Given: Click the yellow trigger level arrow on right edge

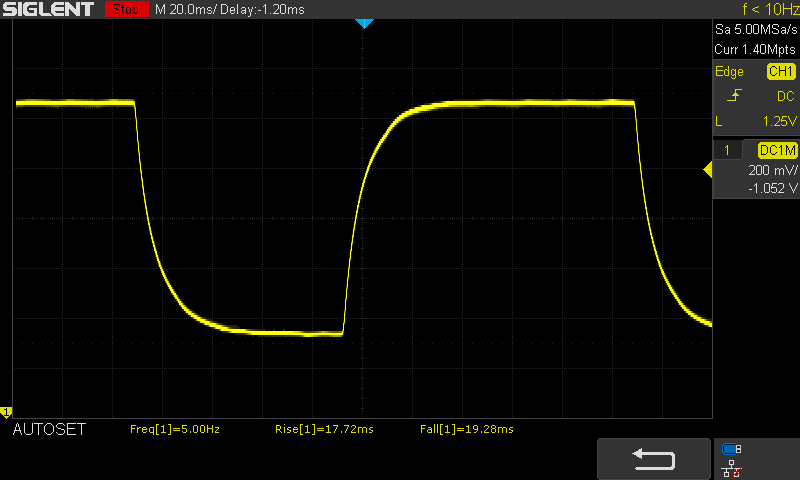Looking at the screenshot, I should click(x=708, y=170).
